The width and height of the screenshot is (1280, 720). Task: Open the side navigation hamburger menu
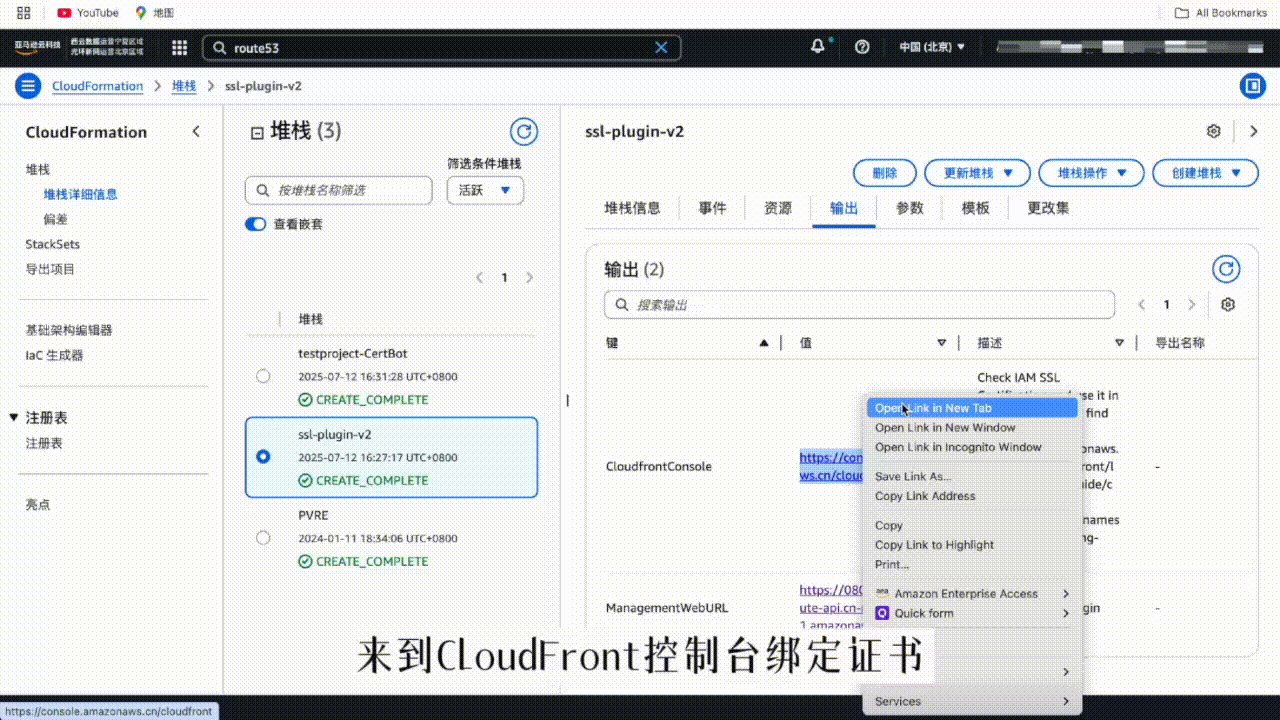(28, 86)
